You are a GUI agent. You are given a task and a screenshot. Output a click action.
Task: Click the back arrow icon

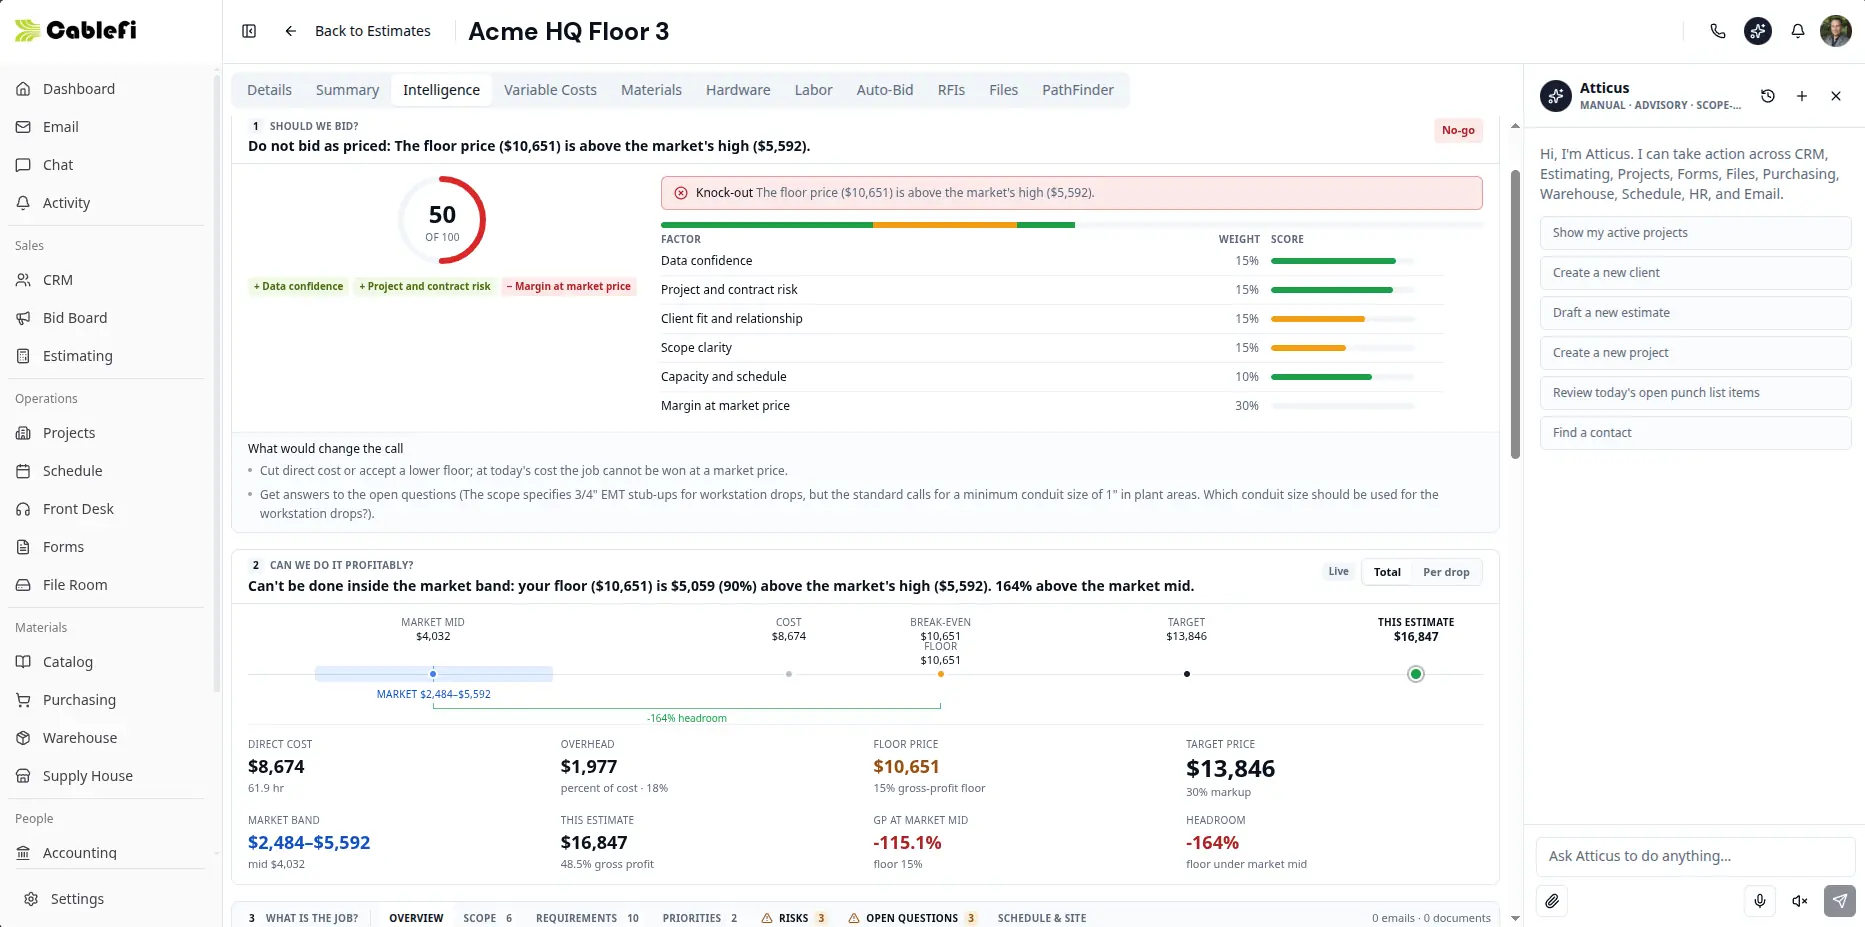coord(291,31)
